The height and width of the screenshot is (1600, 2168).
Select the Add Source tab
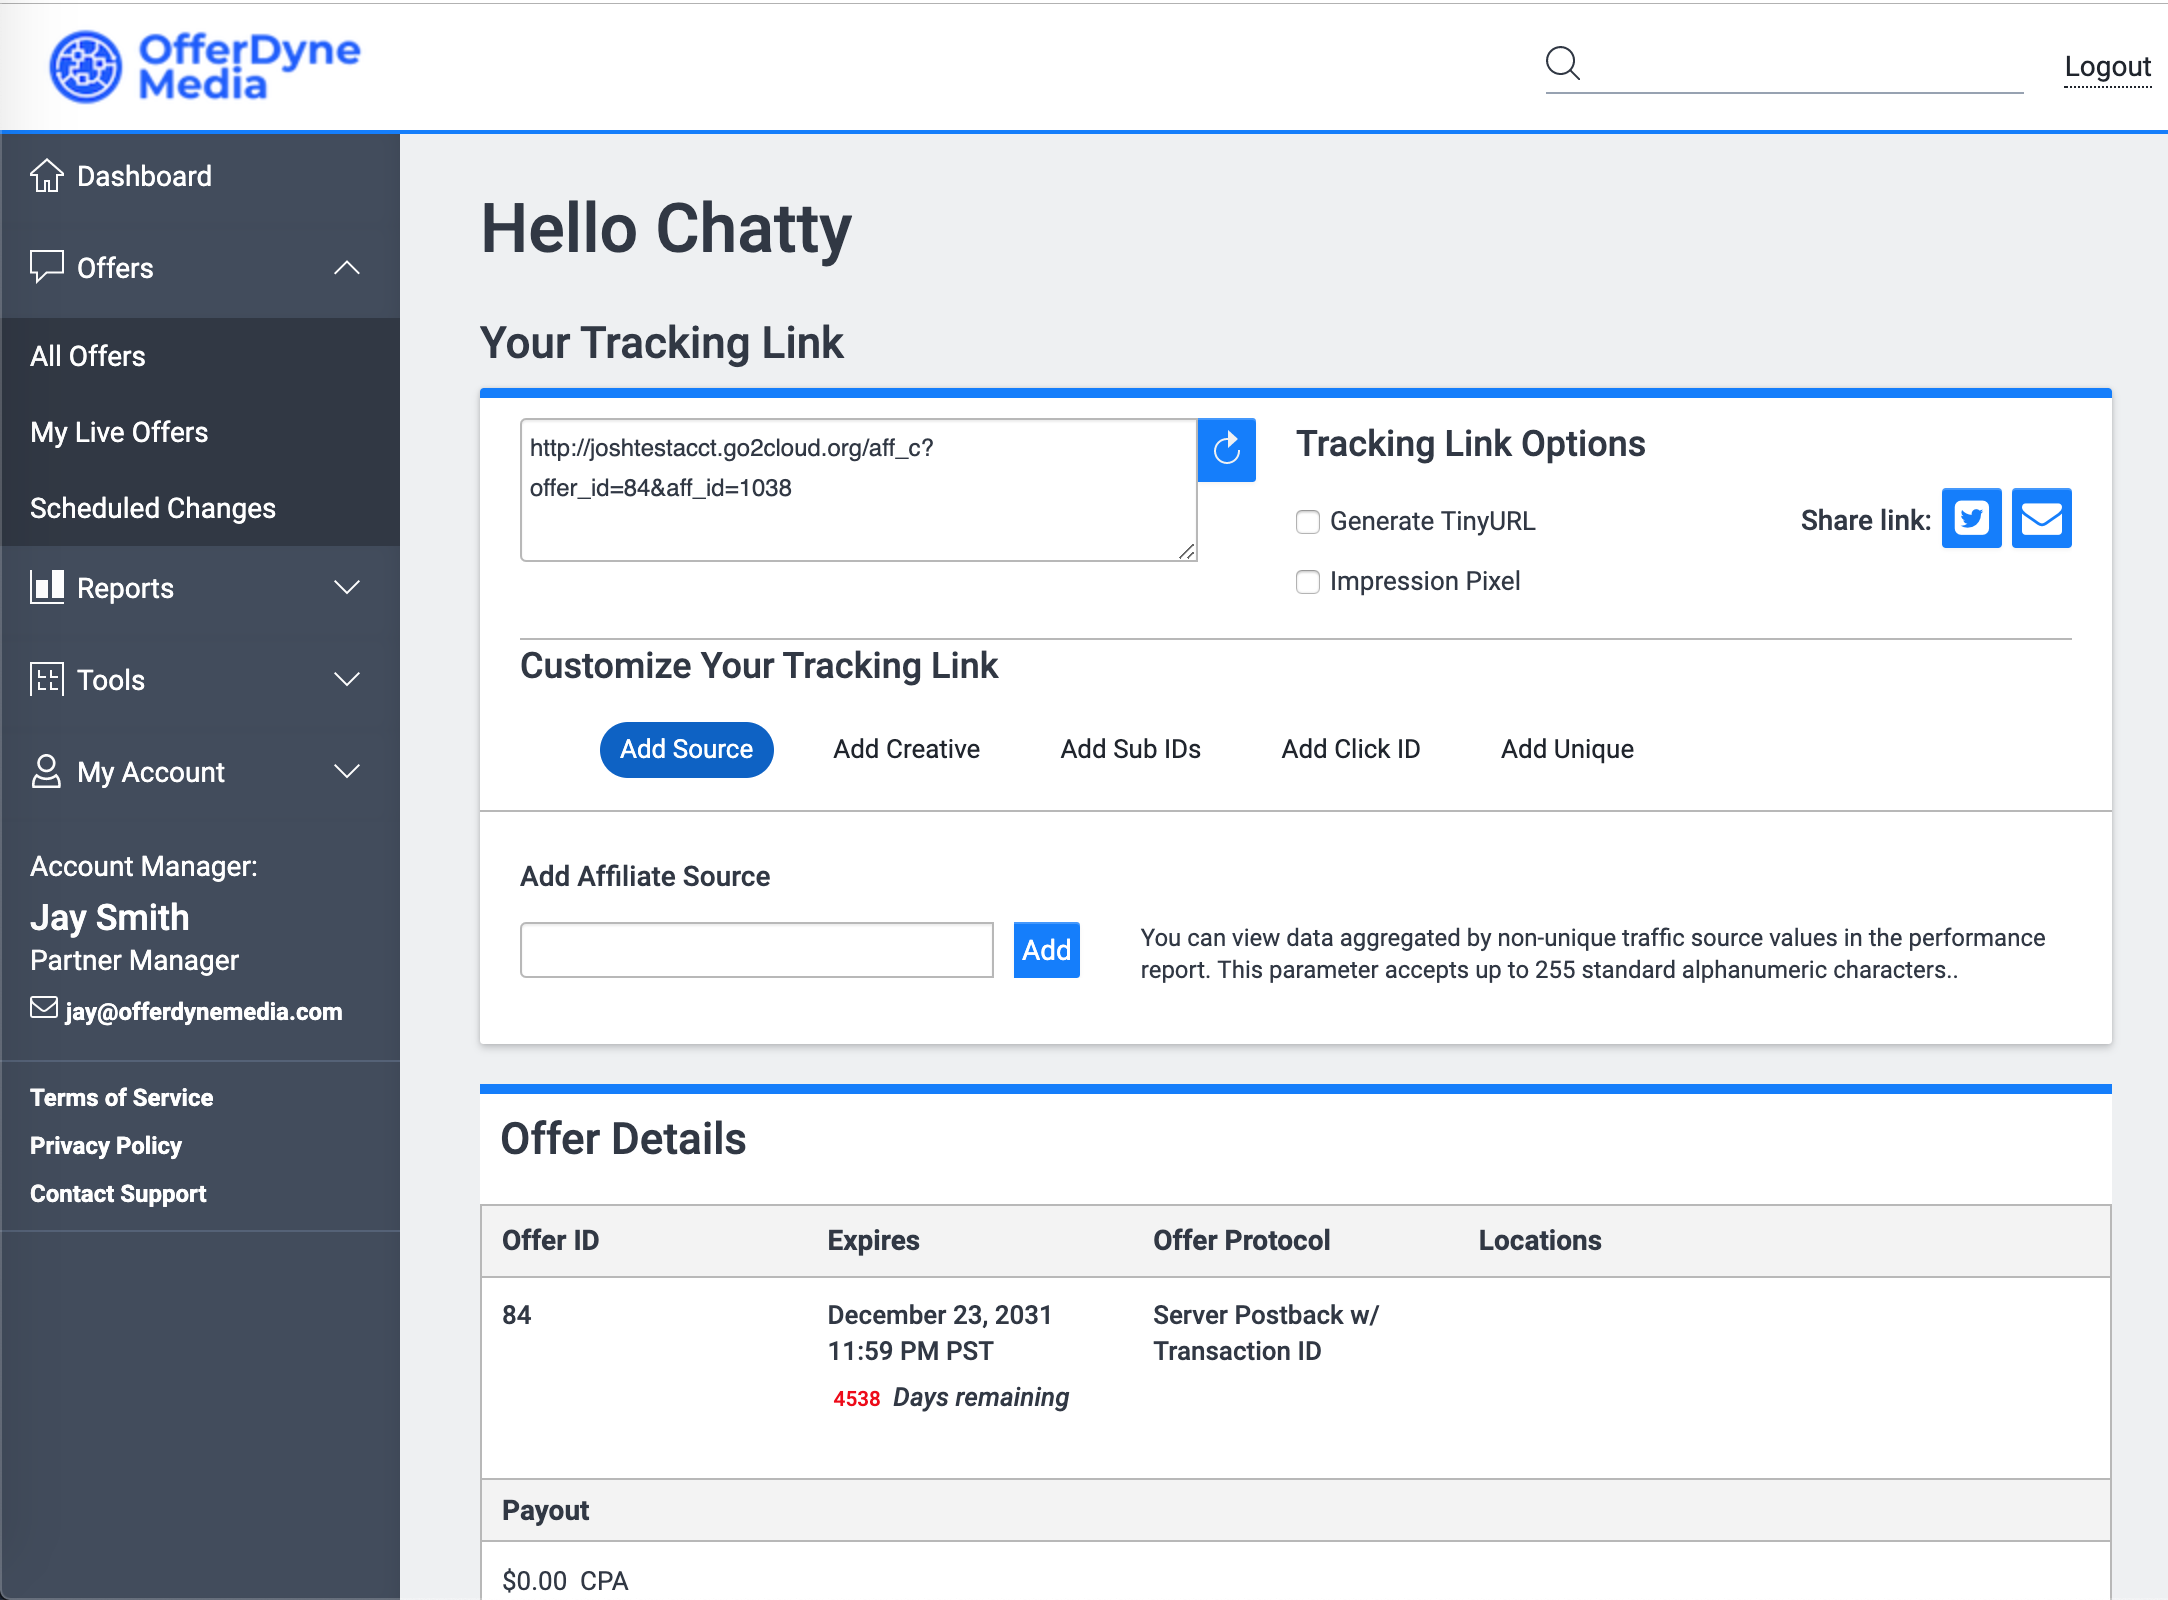click(x=686, y=749)
